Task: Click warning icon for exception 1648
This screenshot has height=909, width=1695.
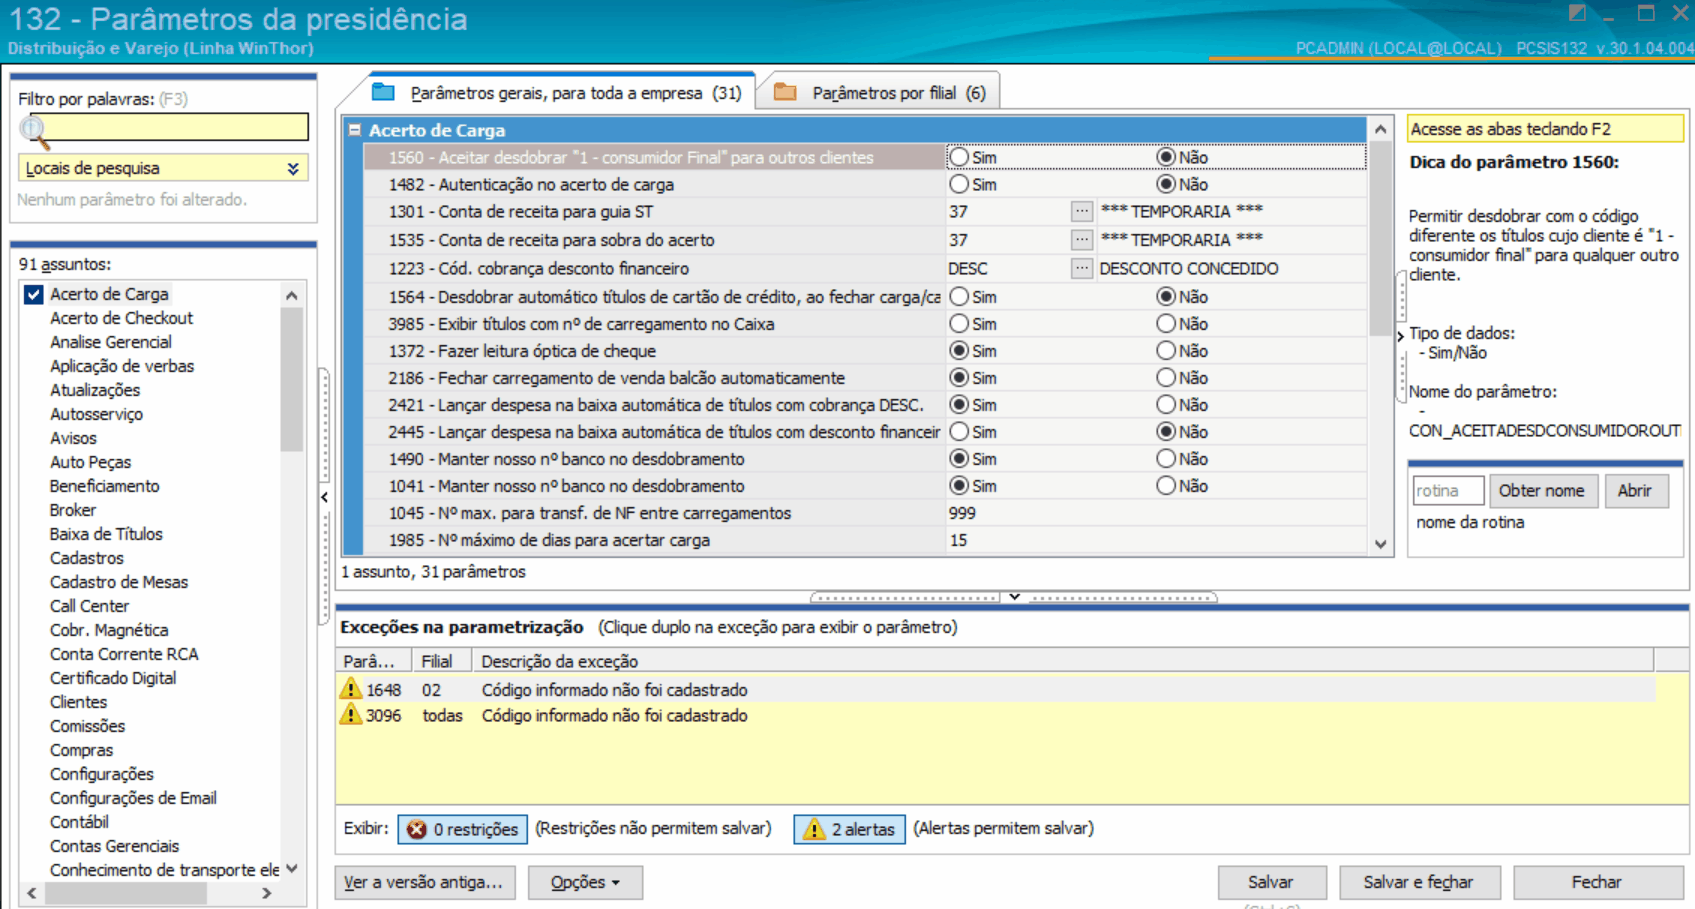Action: [x=350, y=689]
